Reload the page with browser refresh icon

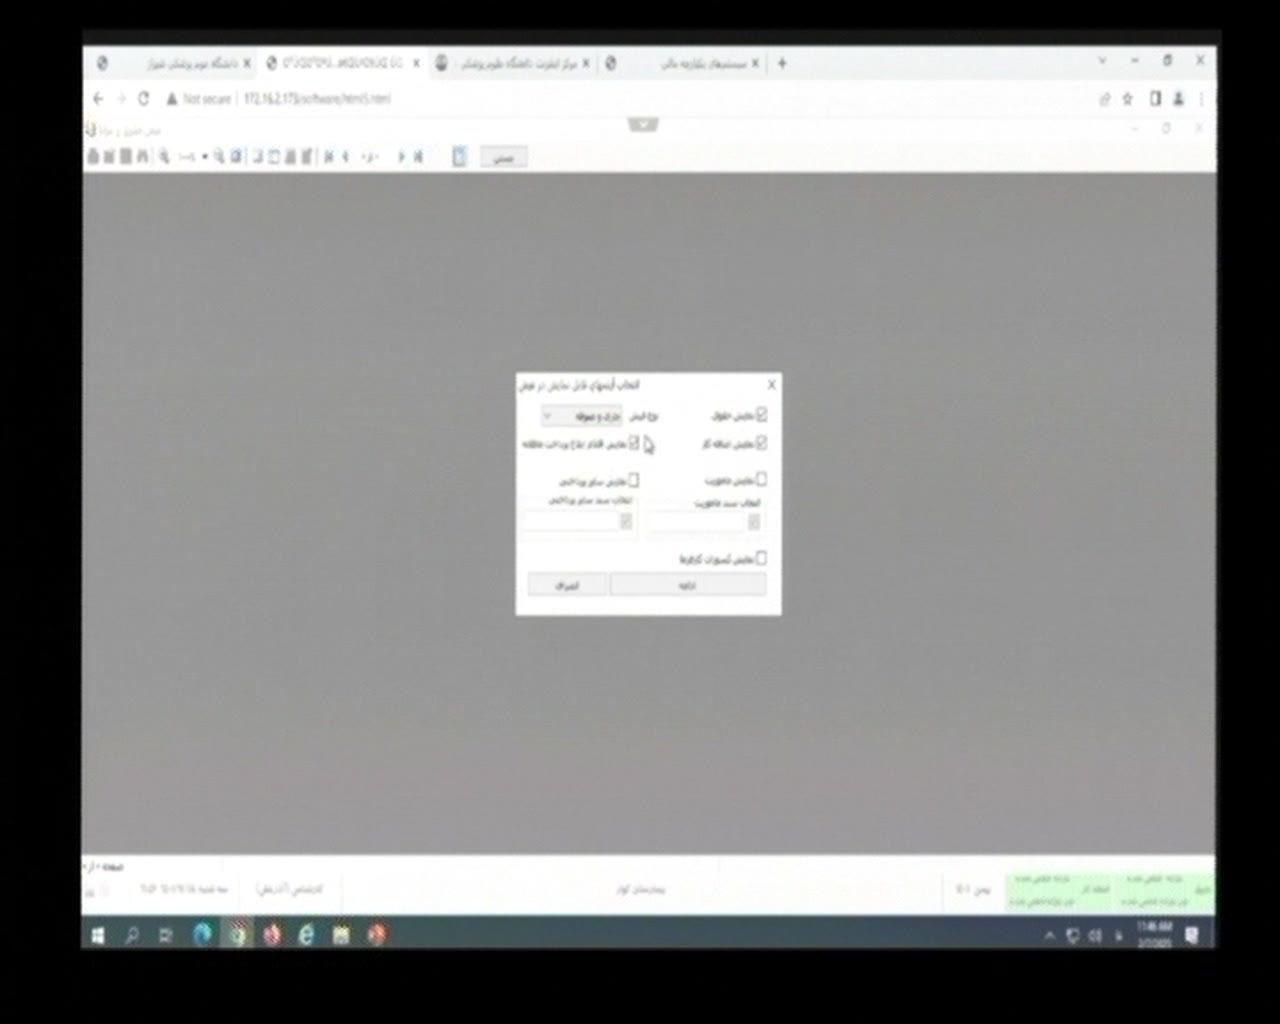(x=144, y=99)
